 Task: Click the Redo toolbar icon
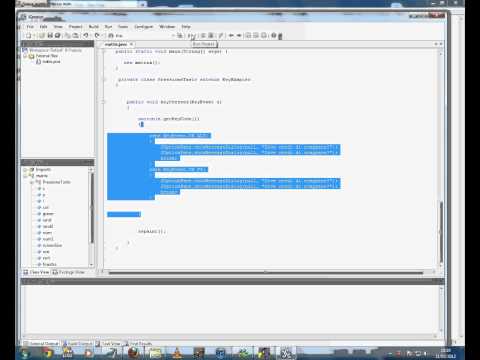coord(97,35)
